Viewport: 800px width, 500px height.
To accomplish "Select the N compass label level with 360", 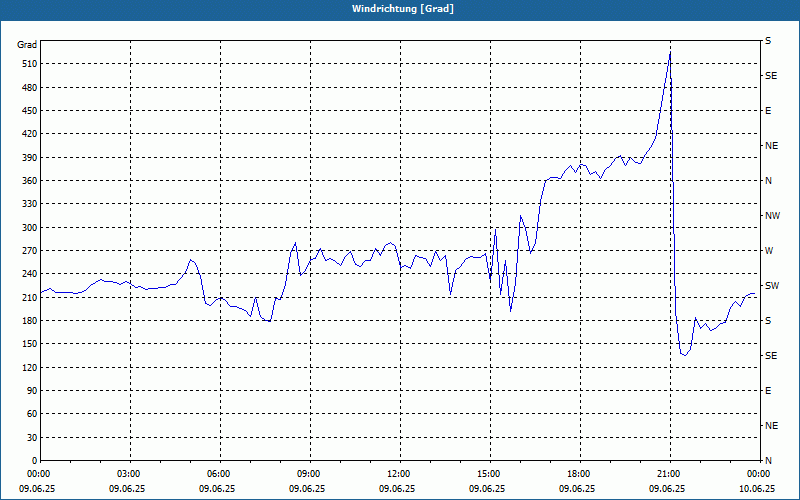I will click(768, 181).
